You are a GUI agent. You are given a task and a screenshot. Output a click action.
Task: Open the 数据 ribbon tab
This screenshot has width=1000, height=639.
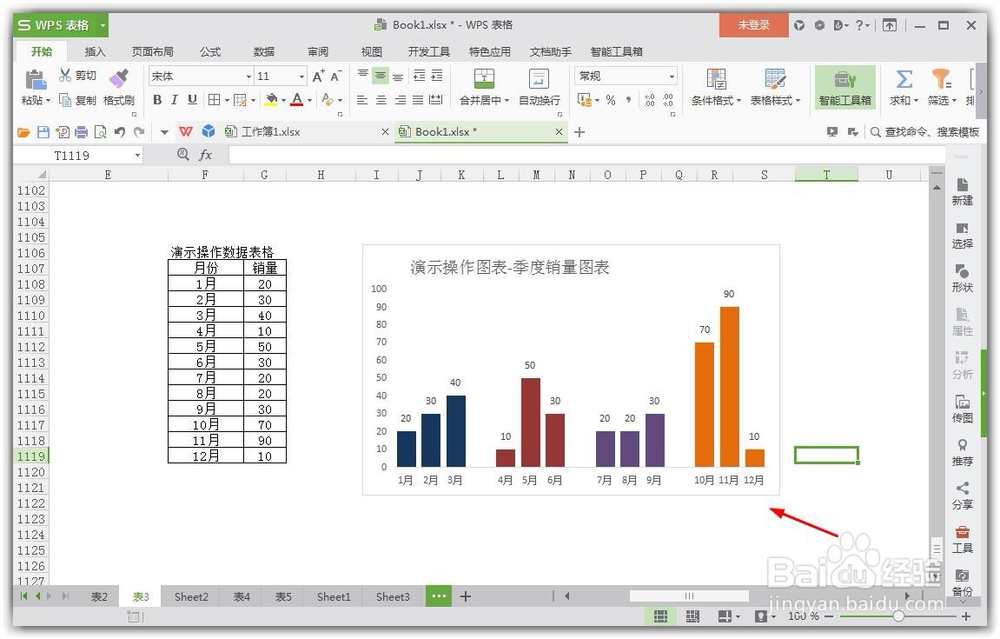click(263, 52)
